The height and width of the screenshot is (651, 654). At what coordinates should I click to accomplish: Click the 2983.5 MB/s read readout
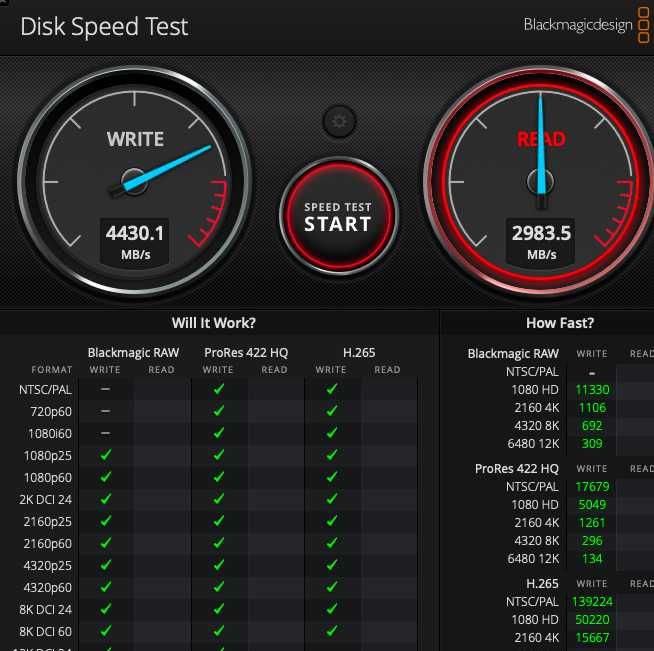(541, 241)
